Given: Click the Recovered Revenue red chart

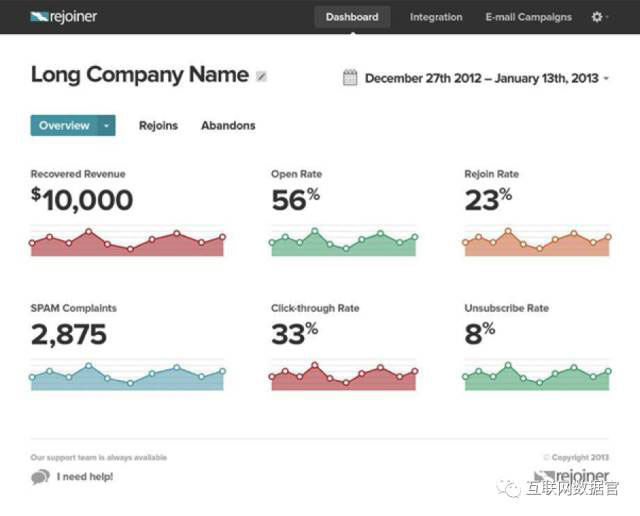Looking at the screenshot, I should [x=127, y=243].
